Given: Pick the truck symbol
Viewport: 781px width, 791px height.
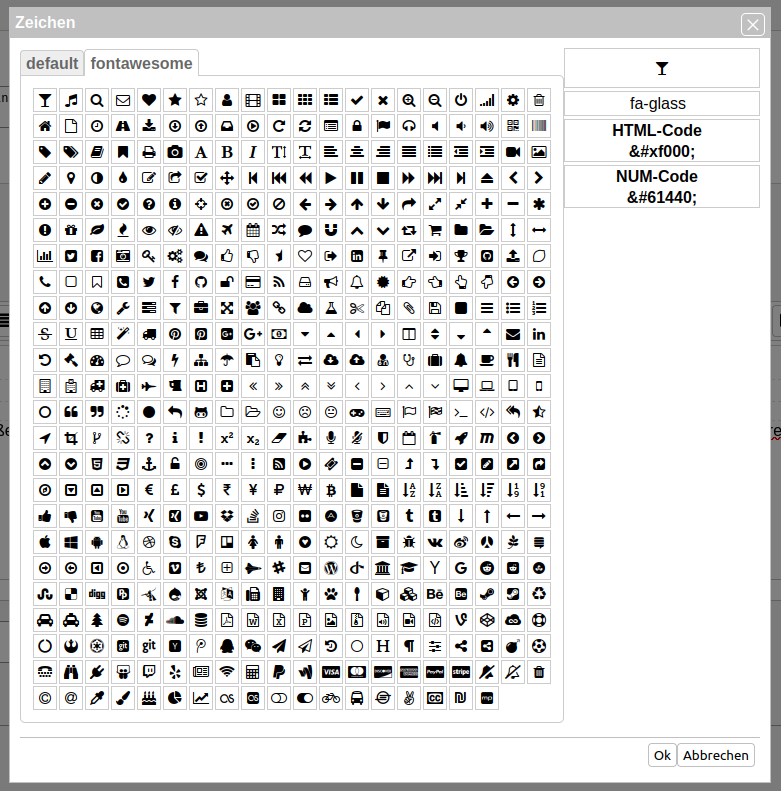Looking at the screenshot, I should (x=149, y=334).
